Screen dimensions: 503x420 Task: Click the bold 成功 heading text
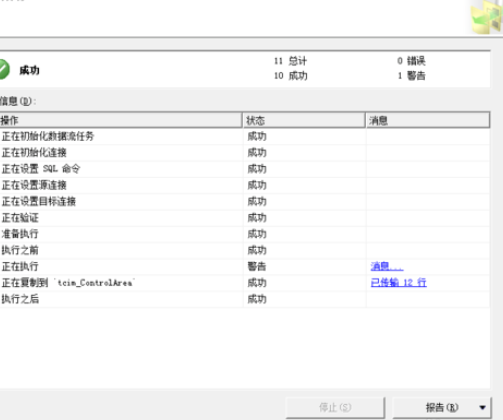point(29,70)
